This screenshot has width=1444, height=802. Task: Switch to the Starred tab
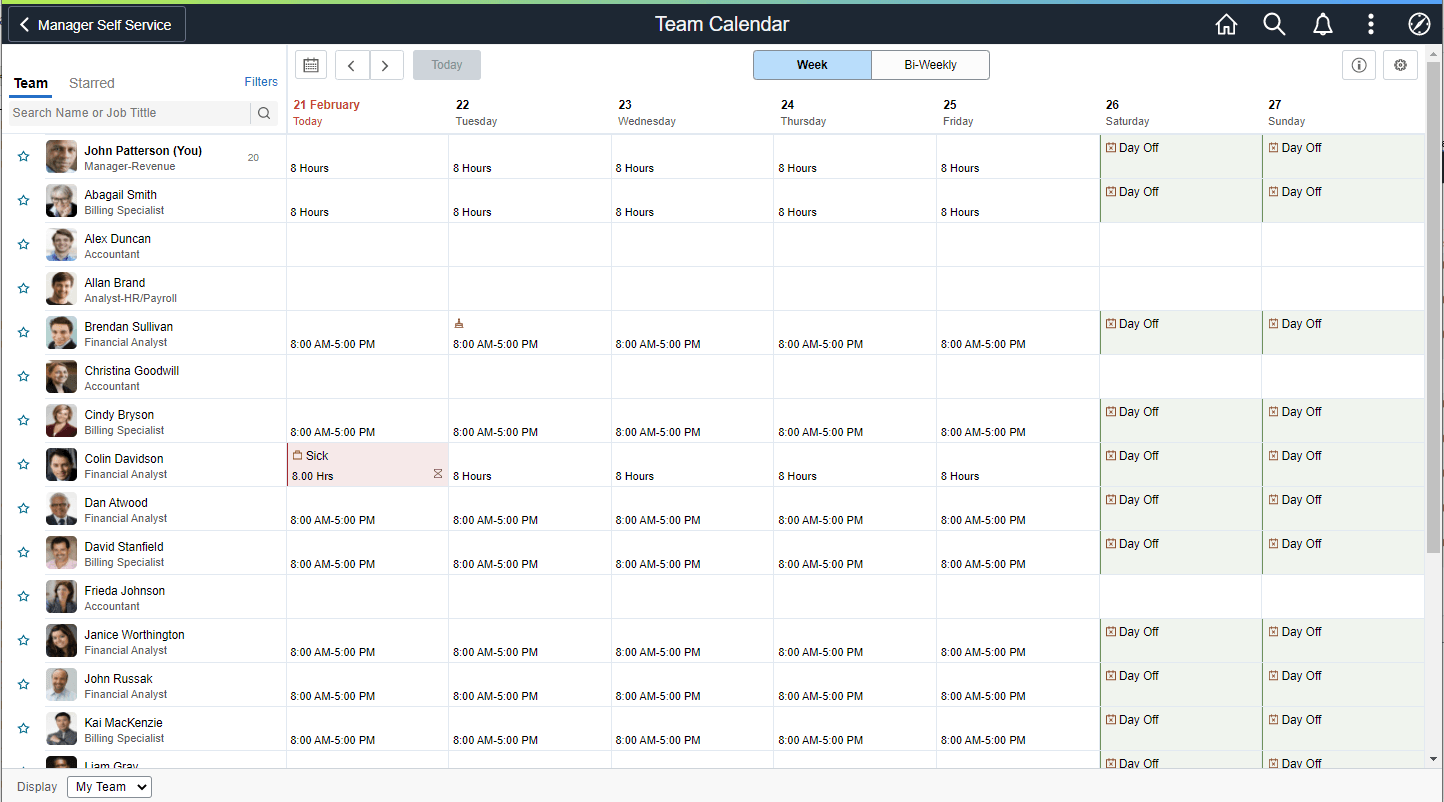coord(91,83)
